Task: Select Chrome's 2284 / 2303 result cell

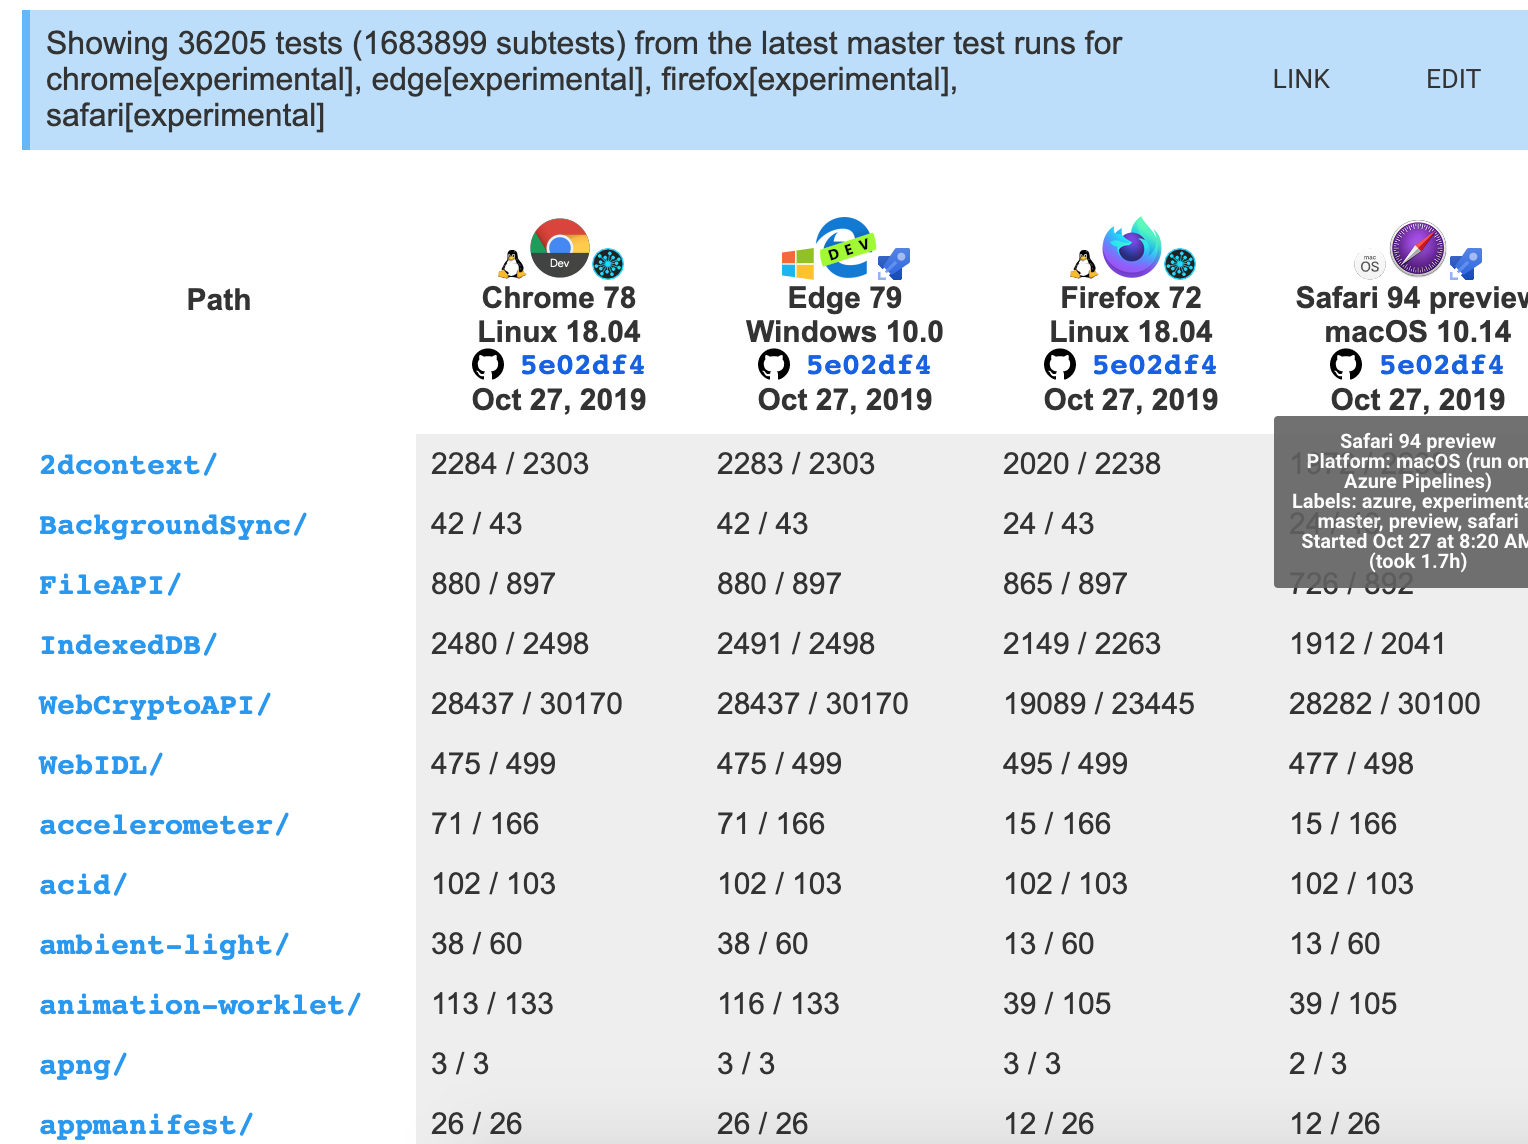Action: tap(509, 464)
